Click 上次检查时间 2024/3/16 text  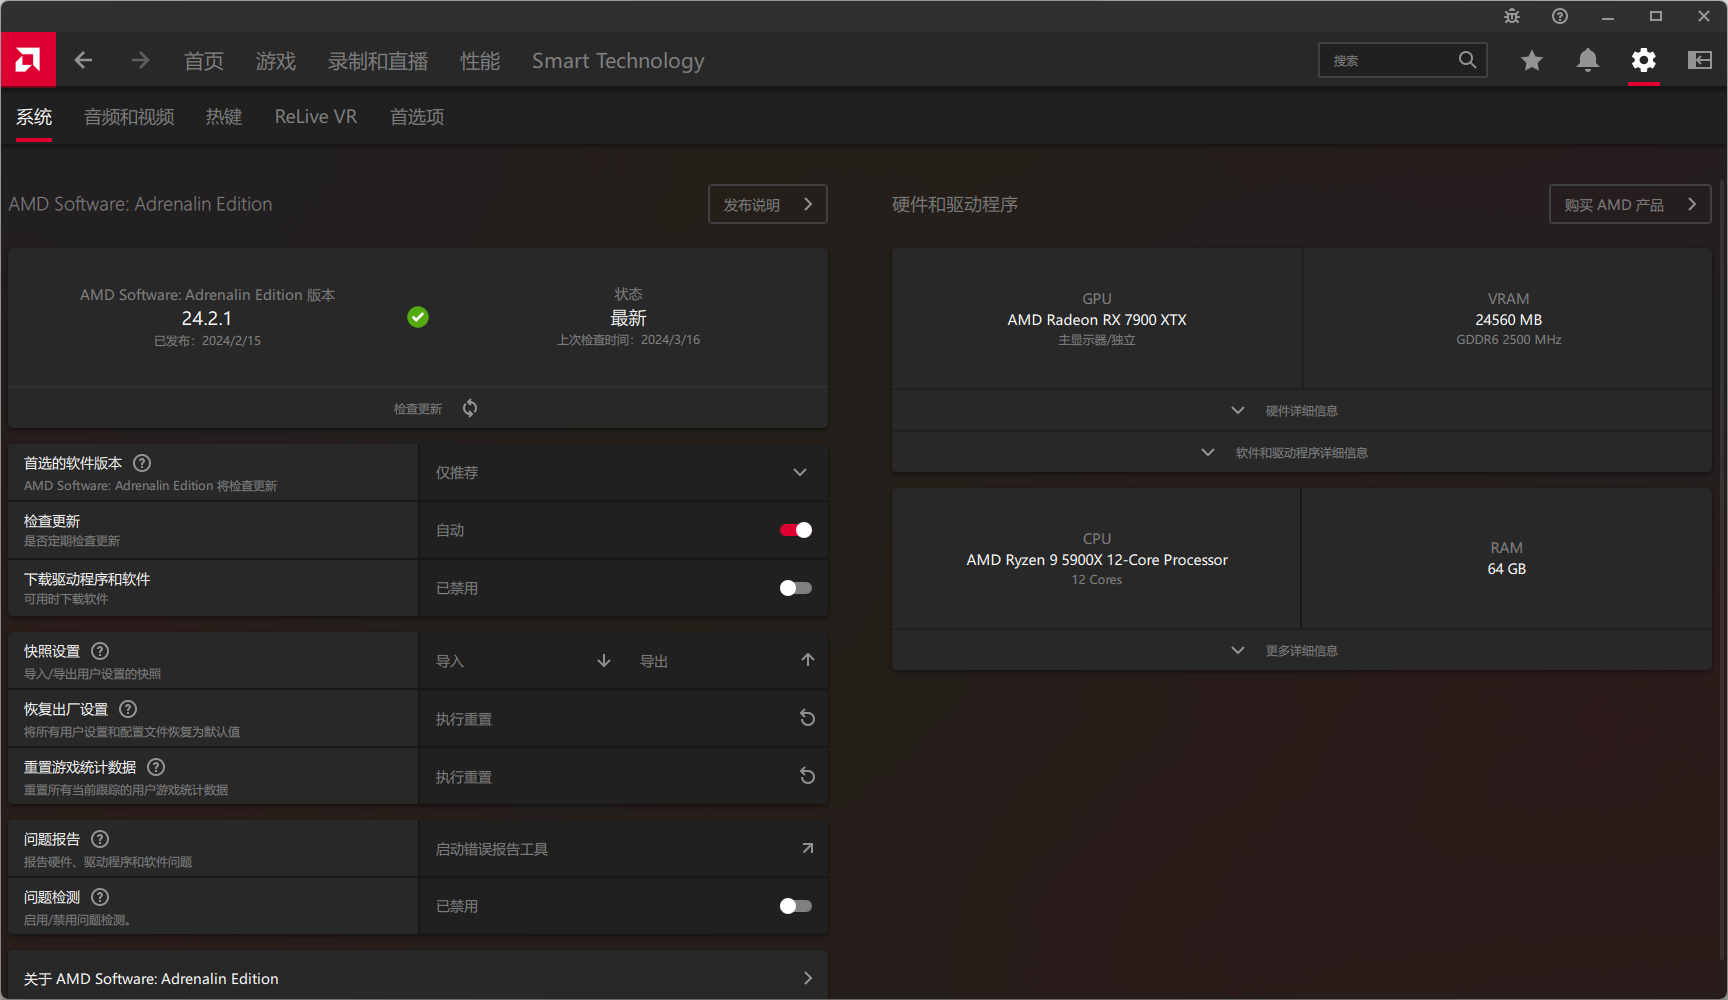[x=628, y=340]
